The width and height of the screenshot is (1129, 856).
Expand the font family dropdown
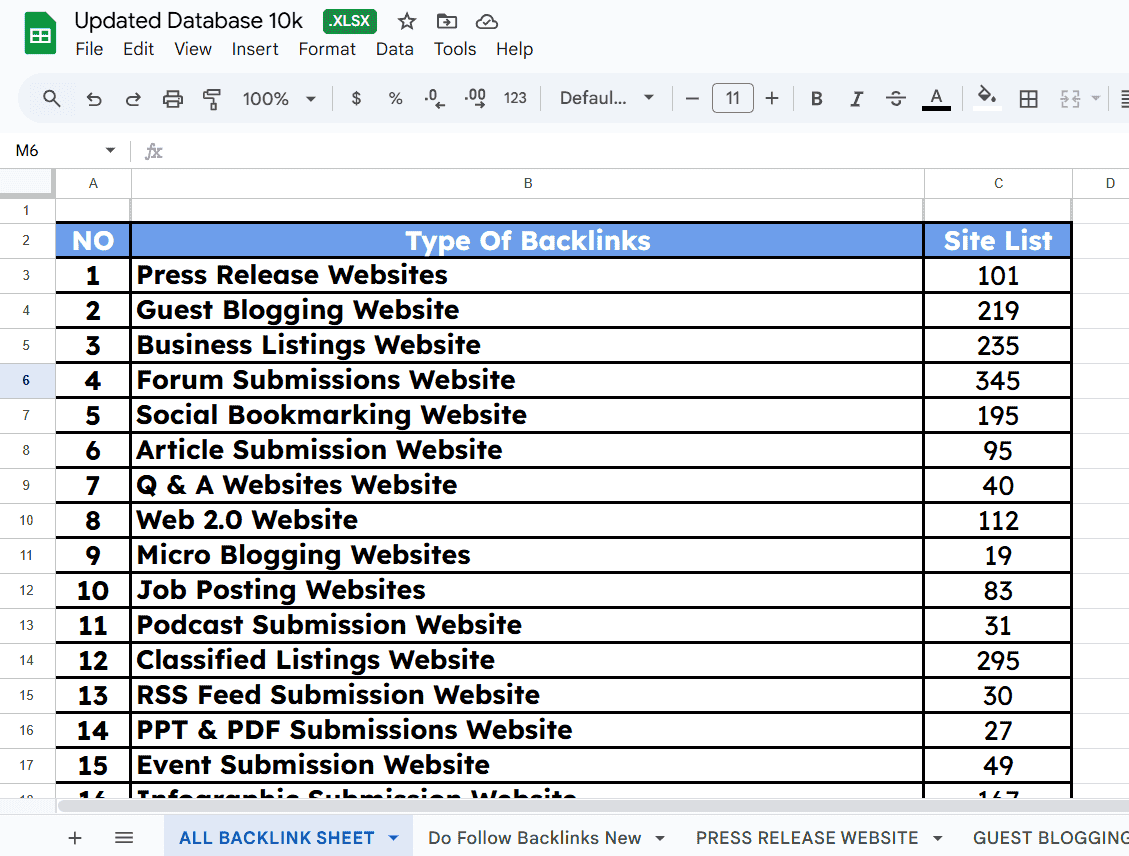pos(607,98)
